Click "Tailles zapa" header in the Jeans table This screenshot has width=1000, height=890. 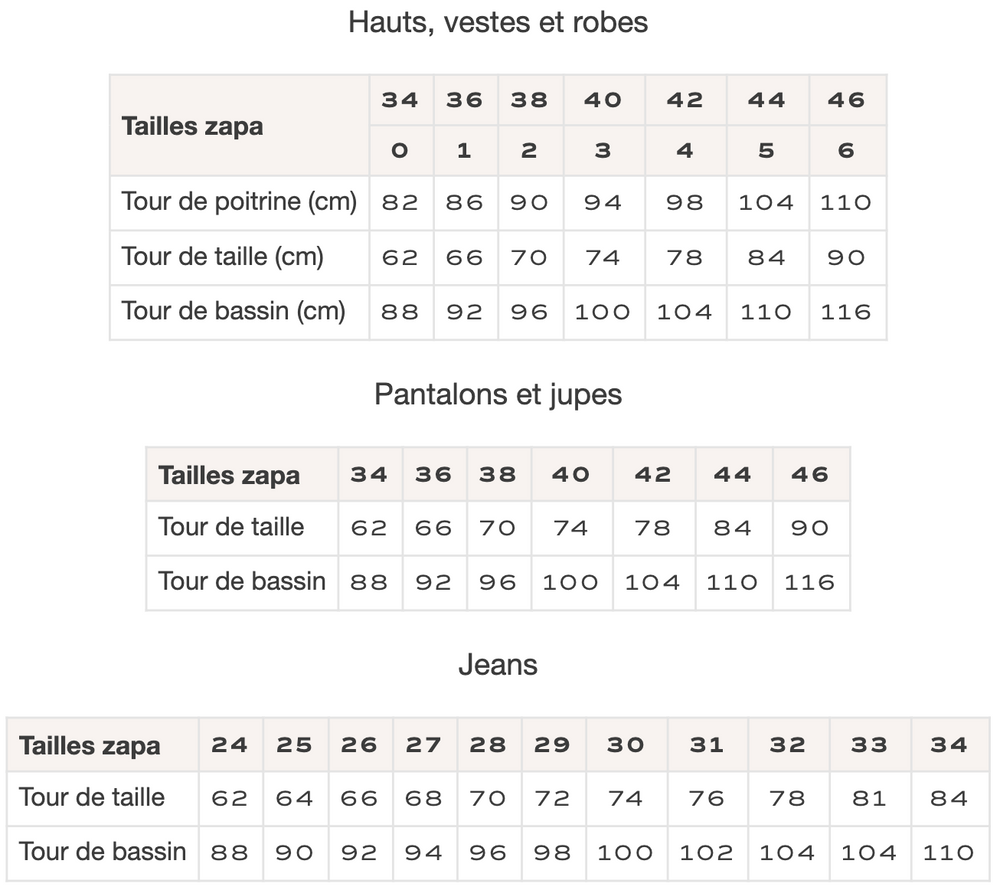(90, 746)
